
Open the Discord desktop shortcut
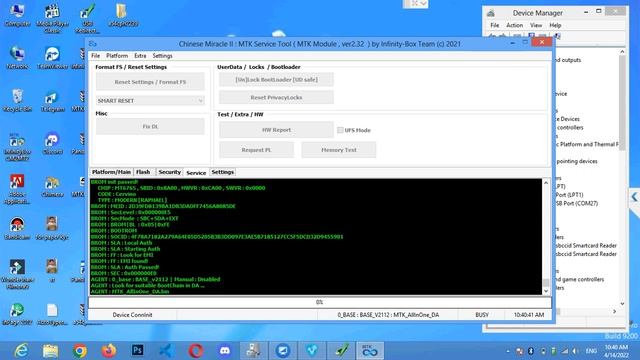(x=52, y=143)
